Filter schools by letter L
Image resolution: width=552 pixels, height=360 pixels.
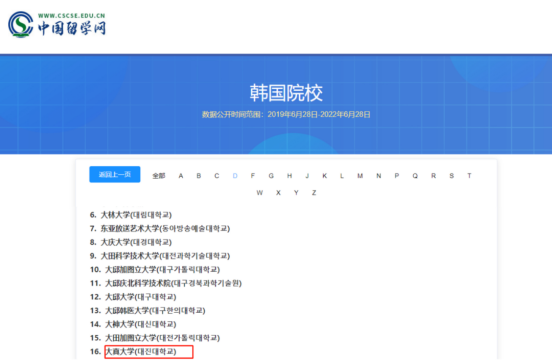(x=342, y=176)
